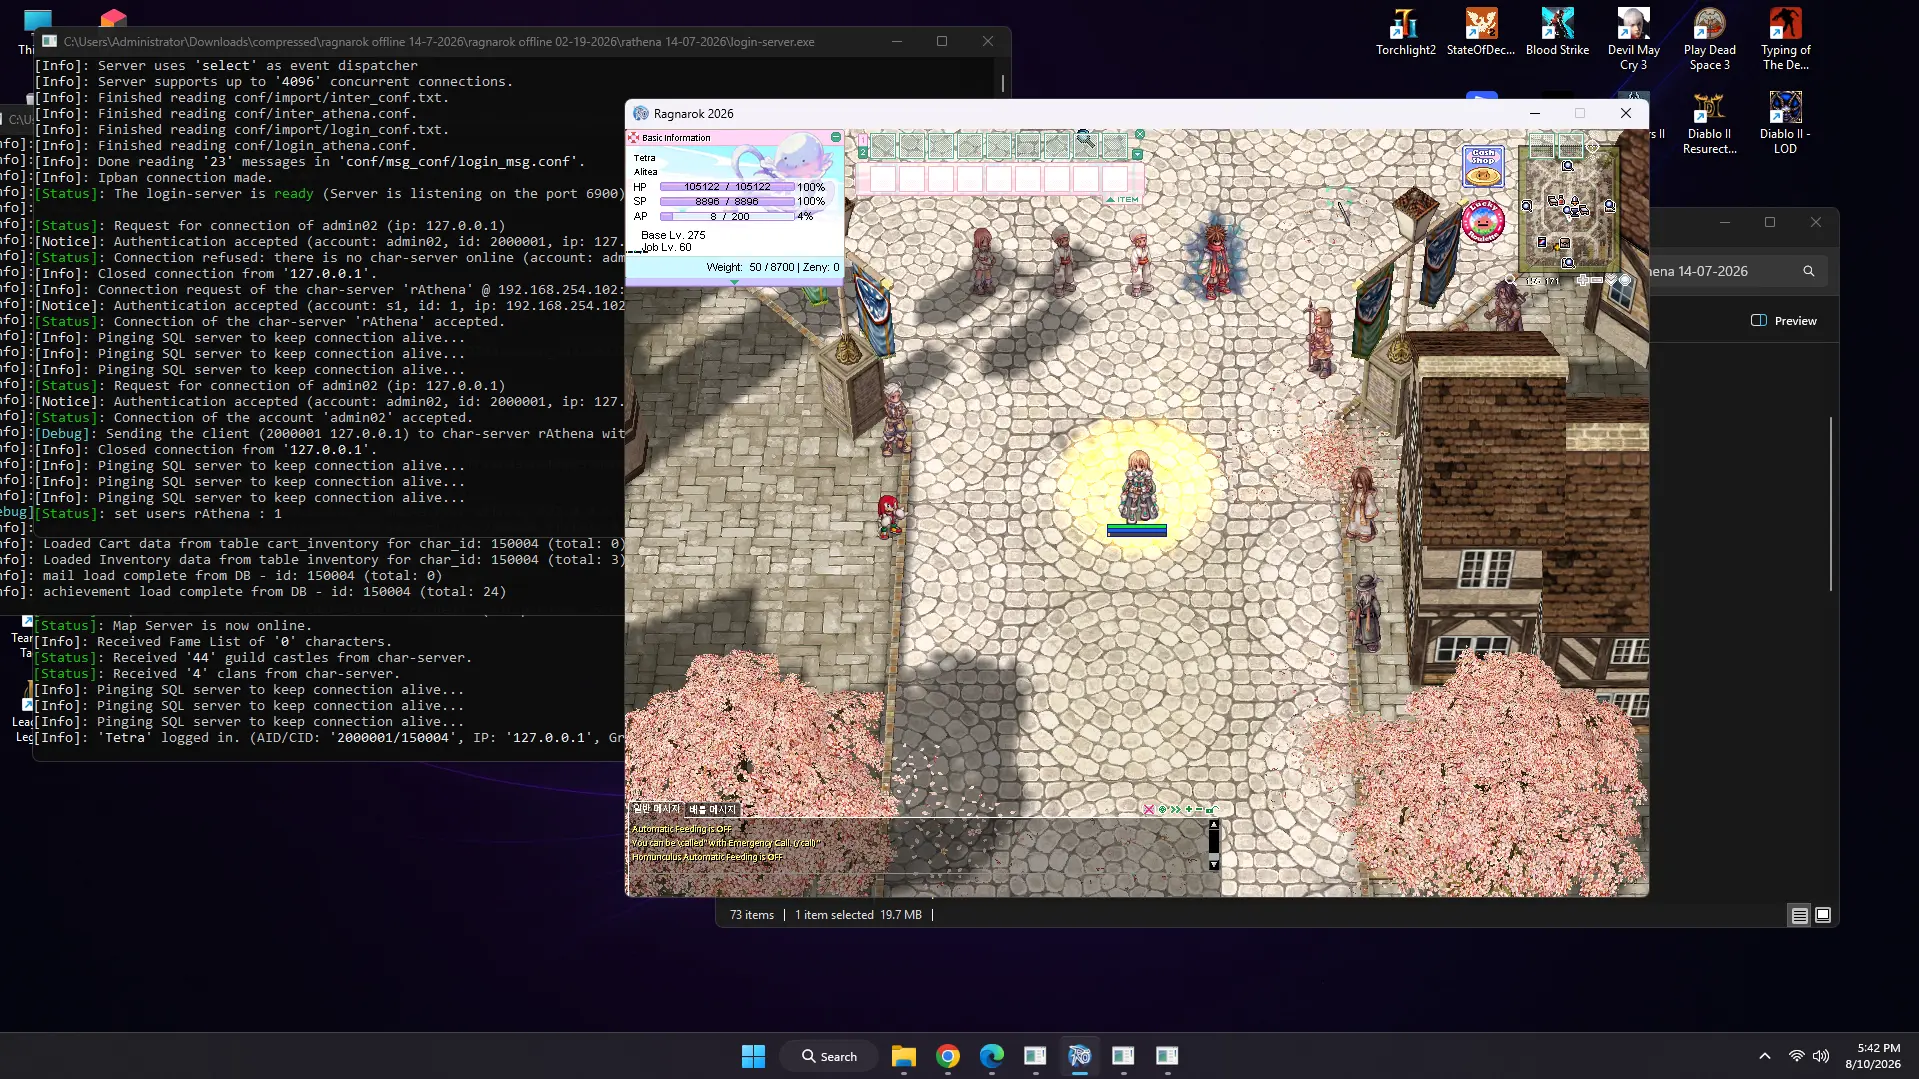The image size is (1919, 1079).
Task: Select the 일반 메시지 chat tab
Action: pyautogui.click(x=656, y=809)
